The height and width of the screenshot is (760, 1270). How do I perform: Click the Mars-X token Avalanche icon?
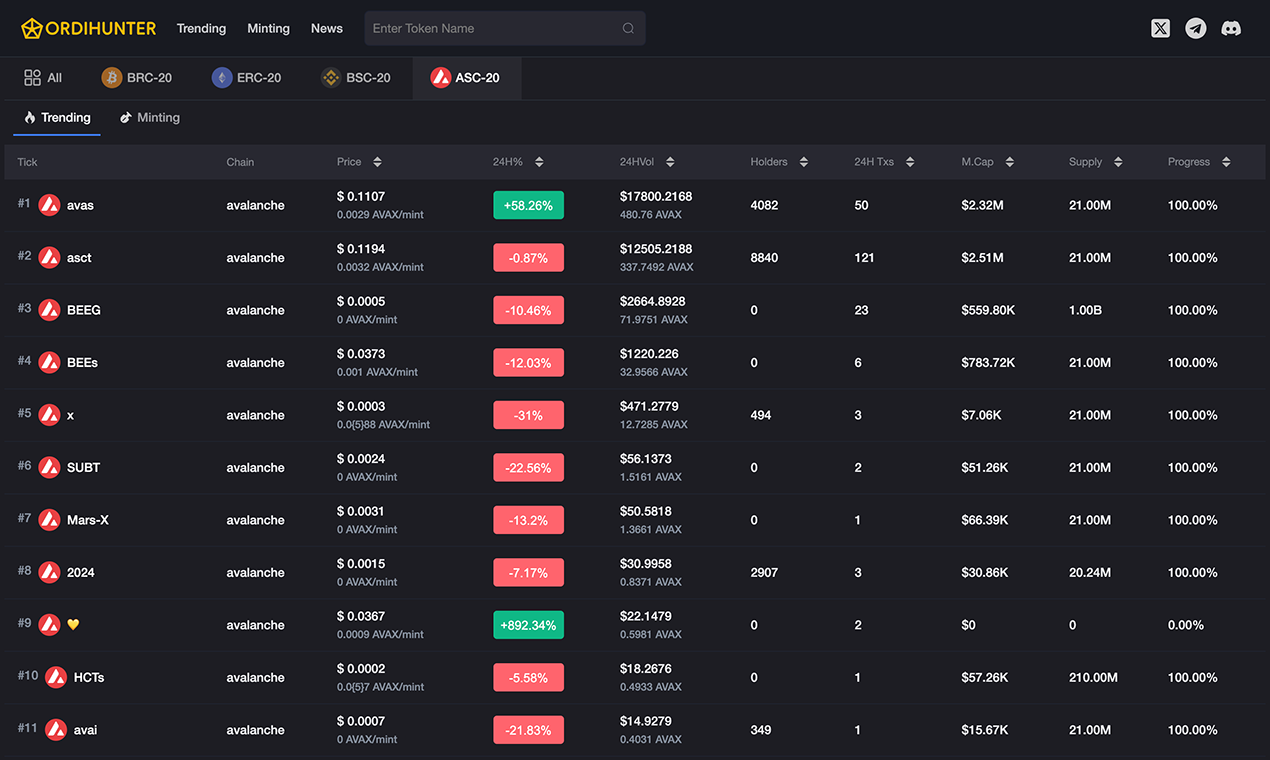(49, 520)
